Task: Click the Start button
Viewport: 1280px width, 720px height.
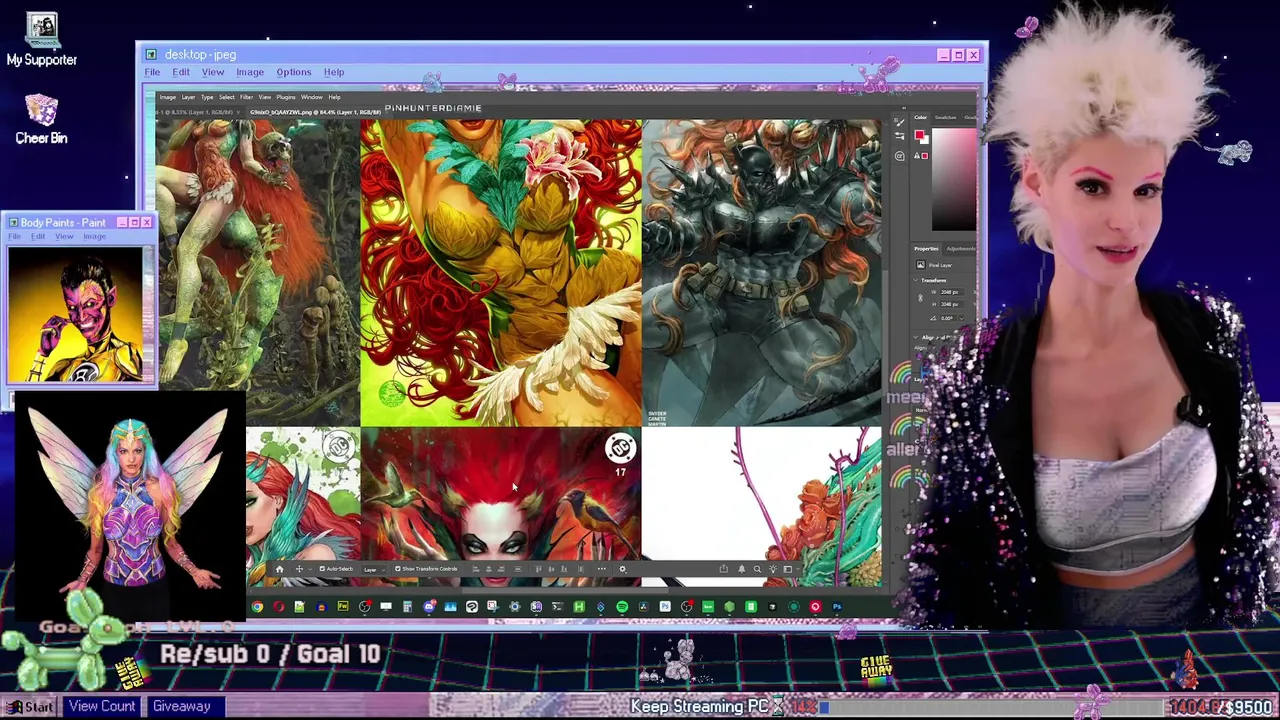Action: click(x=30, y=707)
